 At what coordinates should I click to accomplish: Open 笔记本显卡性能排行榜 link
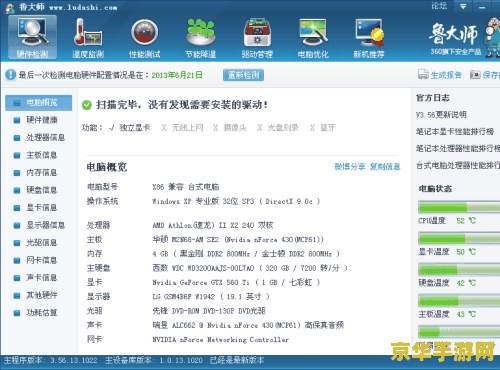[455, 131]
